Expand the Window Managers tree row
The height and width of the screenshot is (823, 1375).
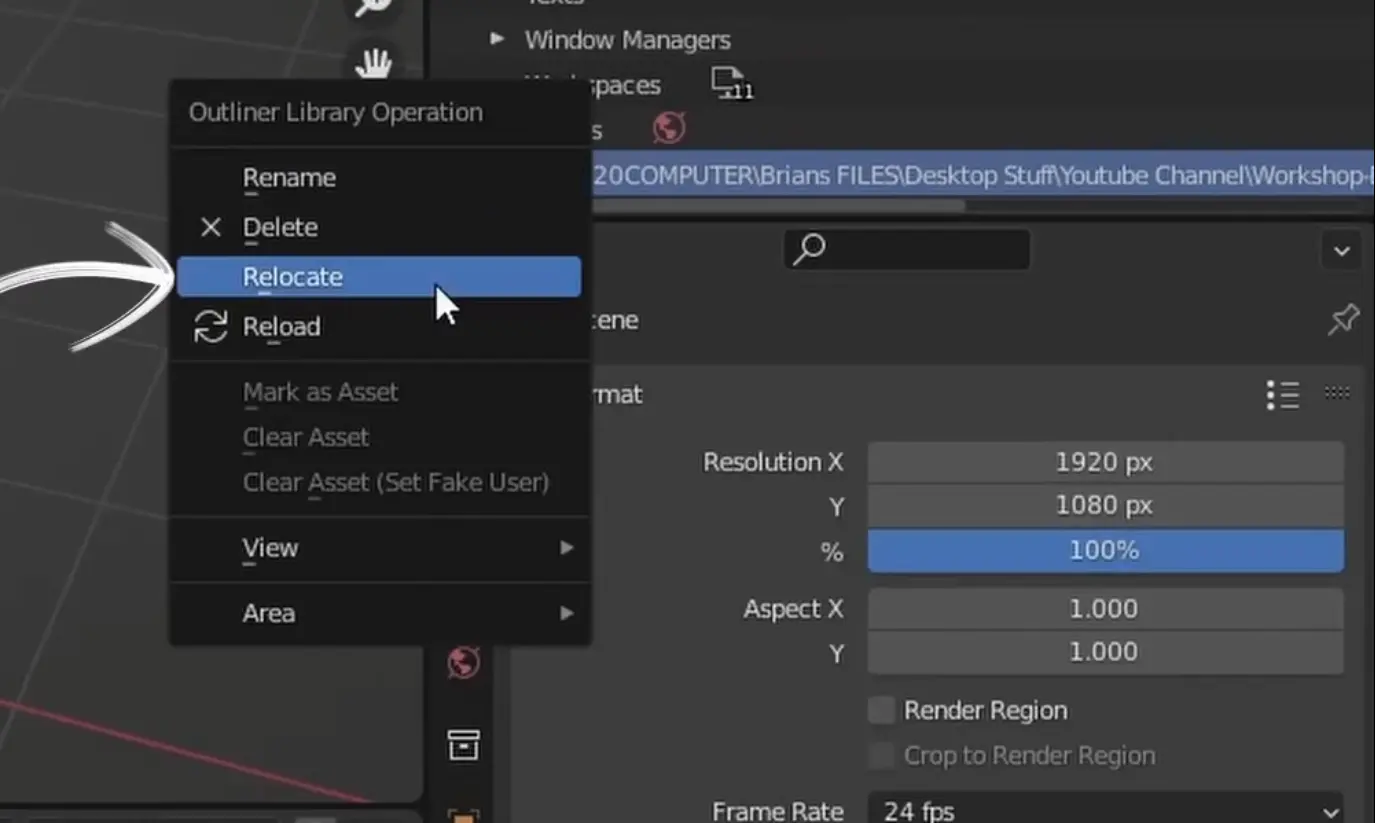(x=496, y=39)
